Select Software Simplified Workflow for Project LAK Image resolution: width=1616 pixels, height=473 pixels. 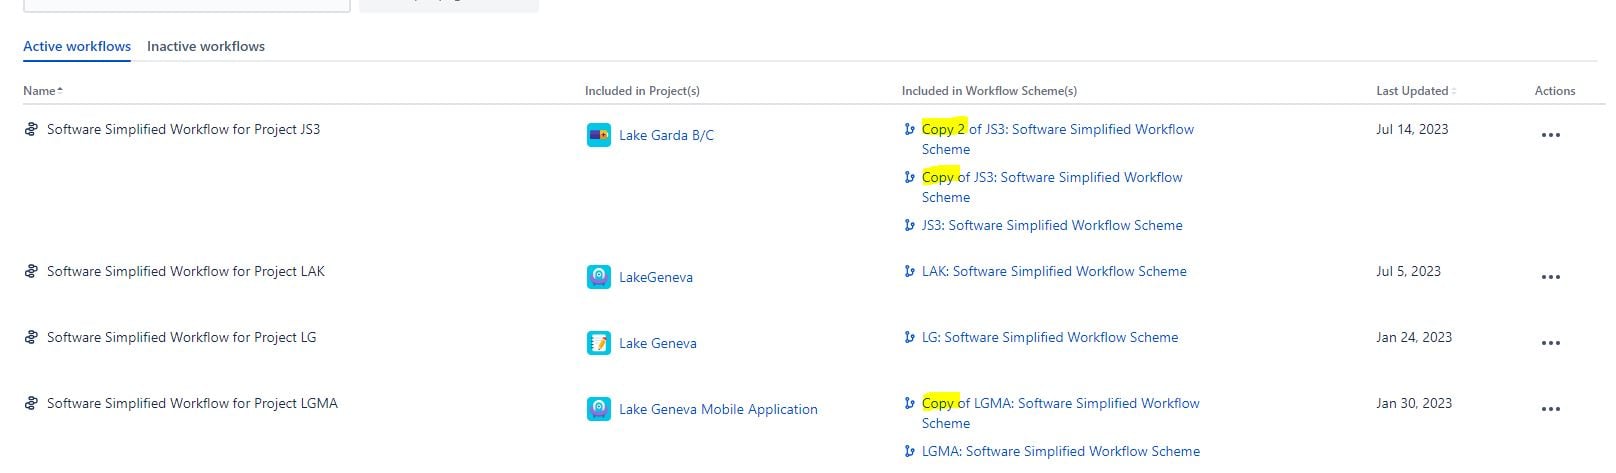pos(186,271)
